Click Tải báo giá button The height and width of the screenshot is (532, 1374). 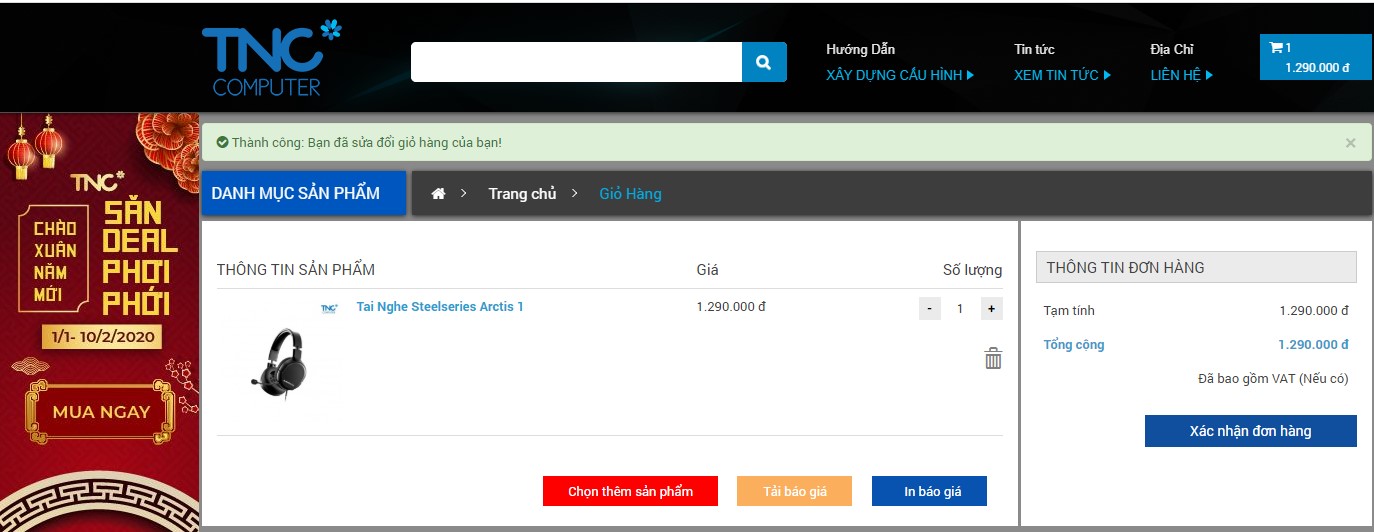point(795,491)
